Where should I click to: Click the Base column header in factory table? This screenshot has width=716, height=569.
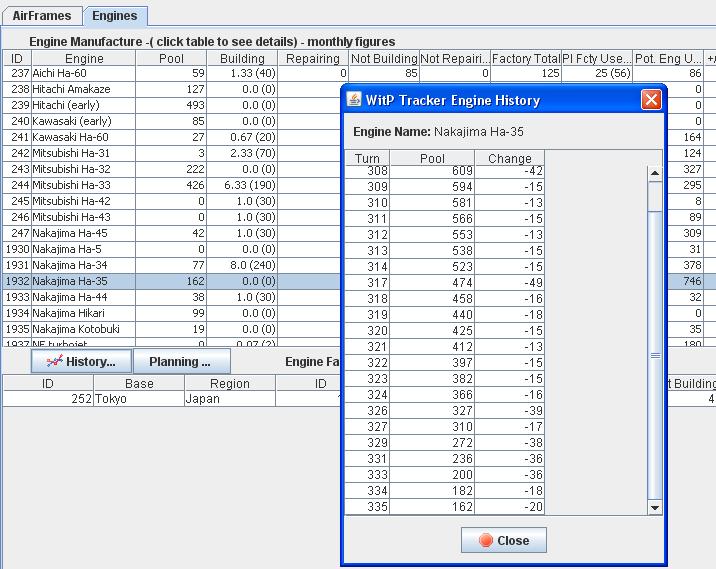[139, 383]
